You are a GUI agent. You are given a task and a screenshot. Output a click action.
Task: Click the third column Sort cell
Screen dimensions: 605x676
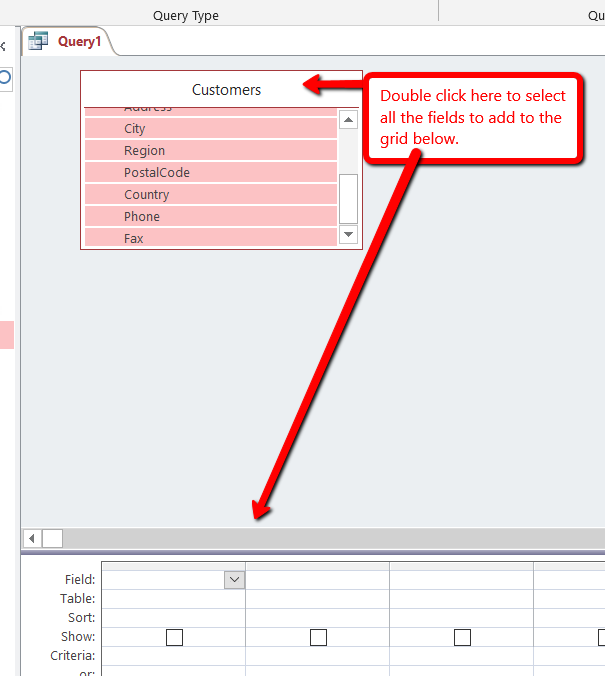(x=461, y=617)
